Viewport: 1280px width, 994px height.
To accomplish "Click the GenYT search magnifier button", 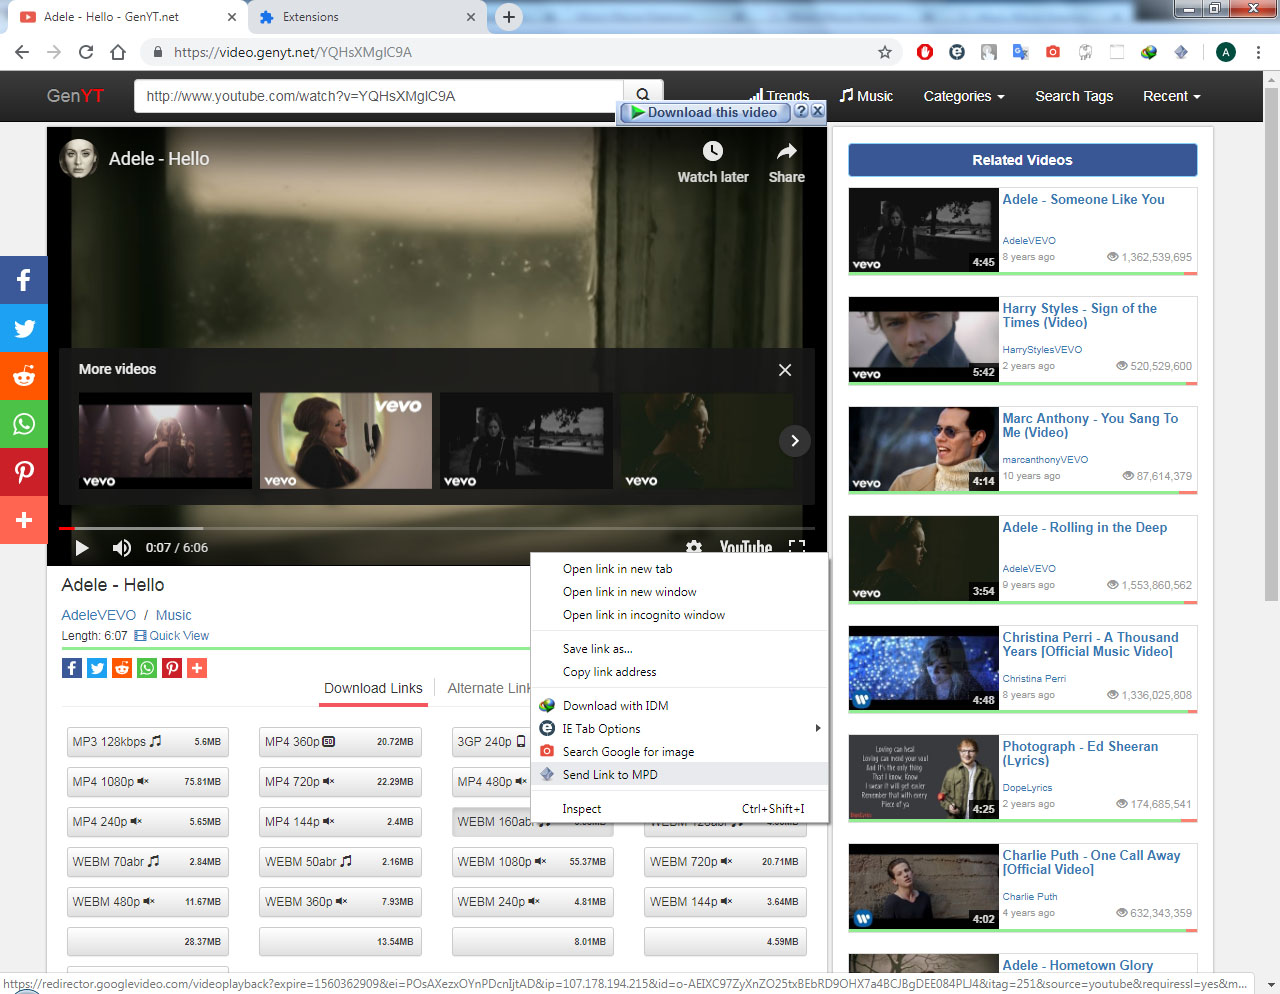I will 643,96.
